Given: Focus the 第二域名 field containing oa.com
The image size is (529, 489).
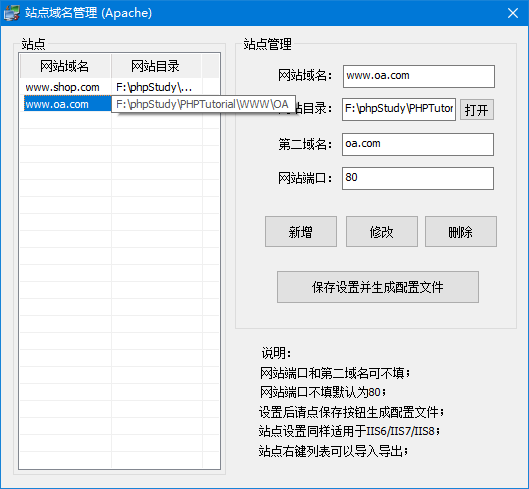Looking at the screenshot, I should pyautogui.click(x=418, y=144).
